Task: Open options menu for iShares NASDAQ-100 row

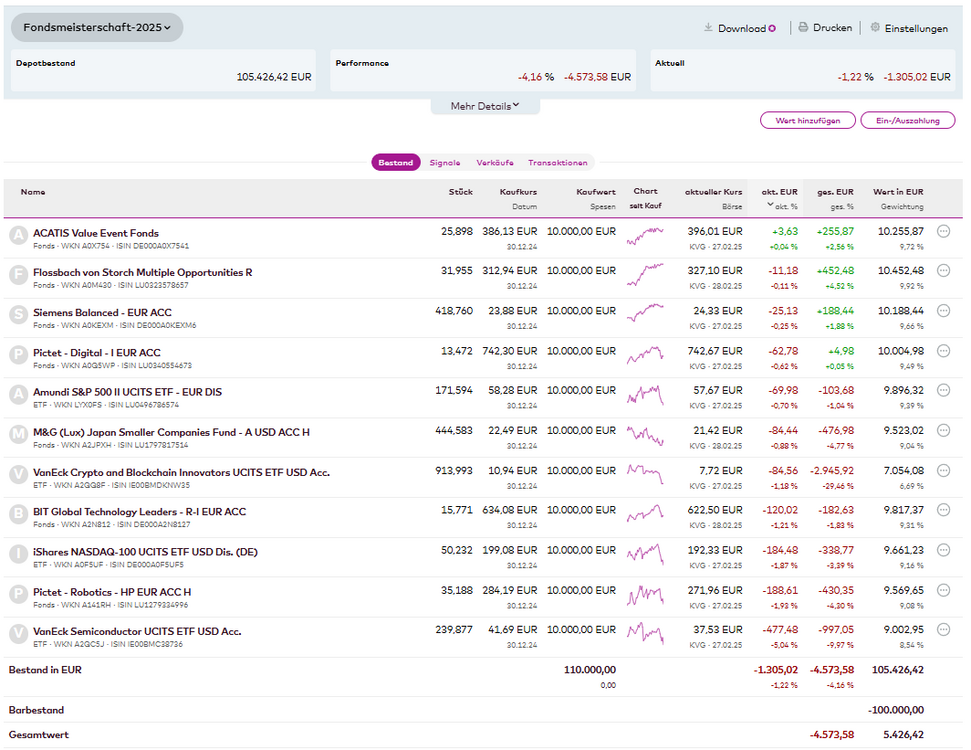Action: pos(943,550)
